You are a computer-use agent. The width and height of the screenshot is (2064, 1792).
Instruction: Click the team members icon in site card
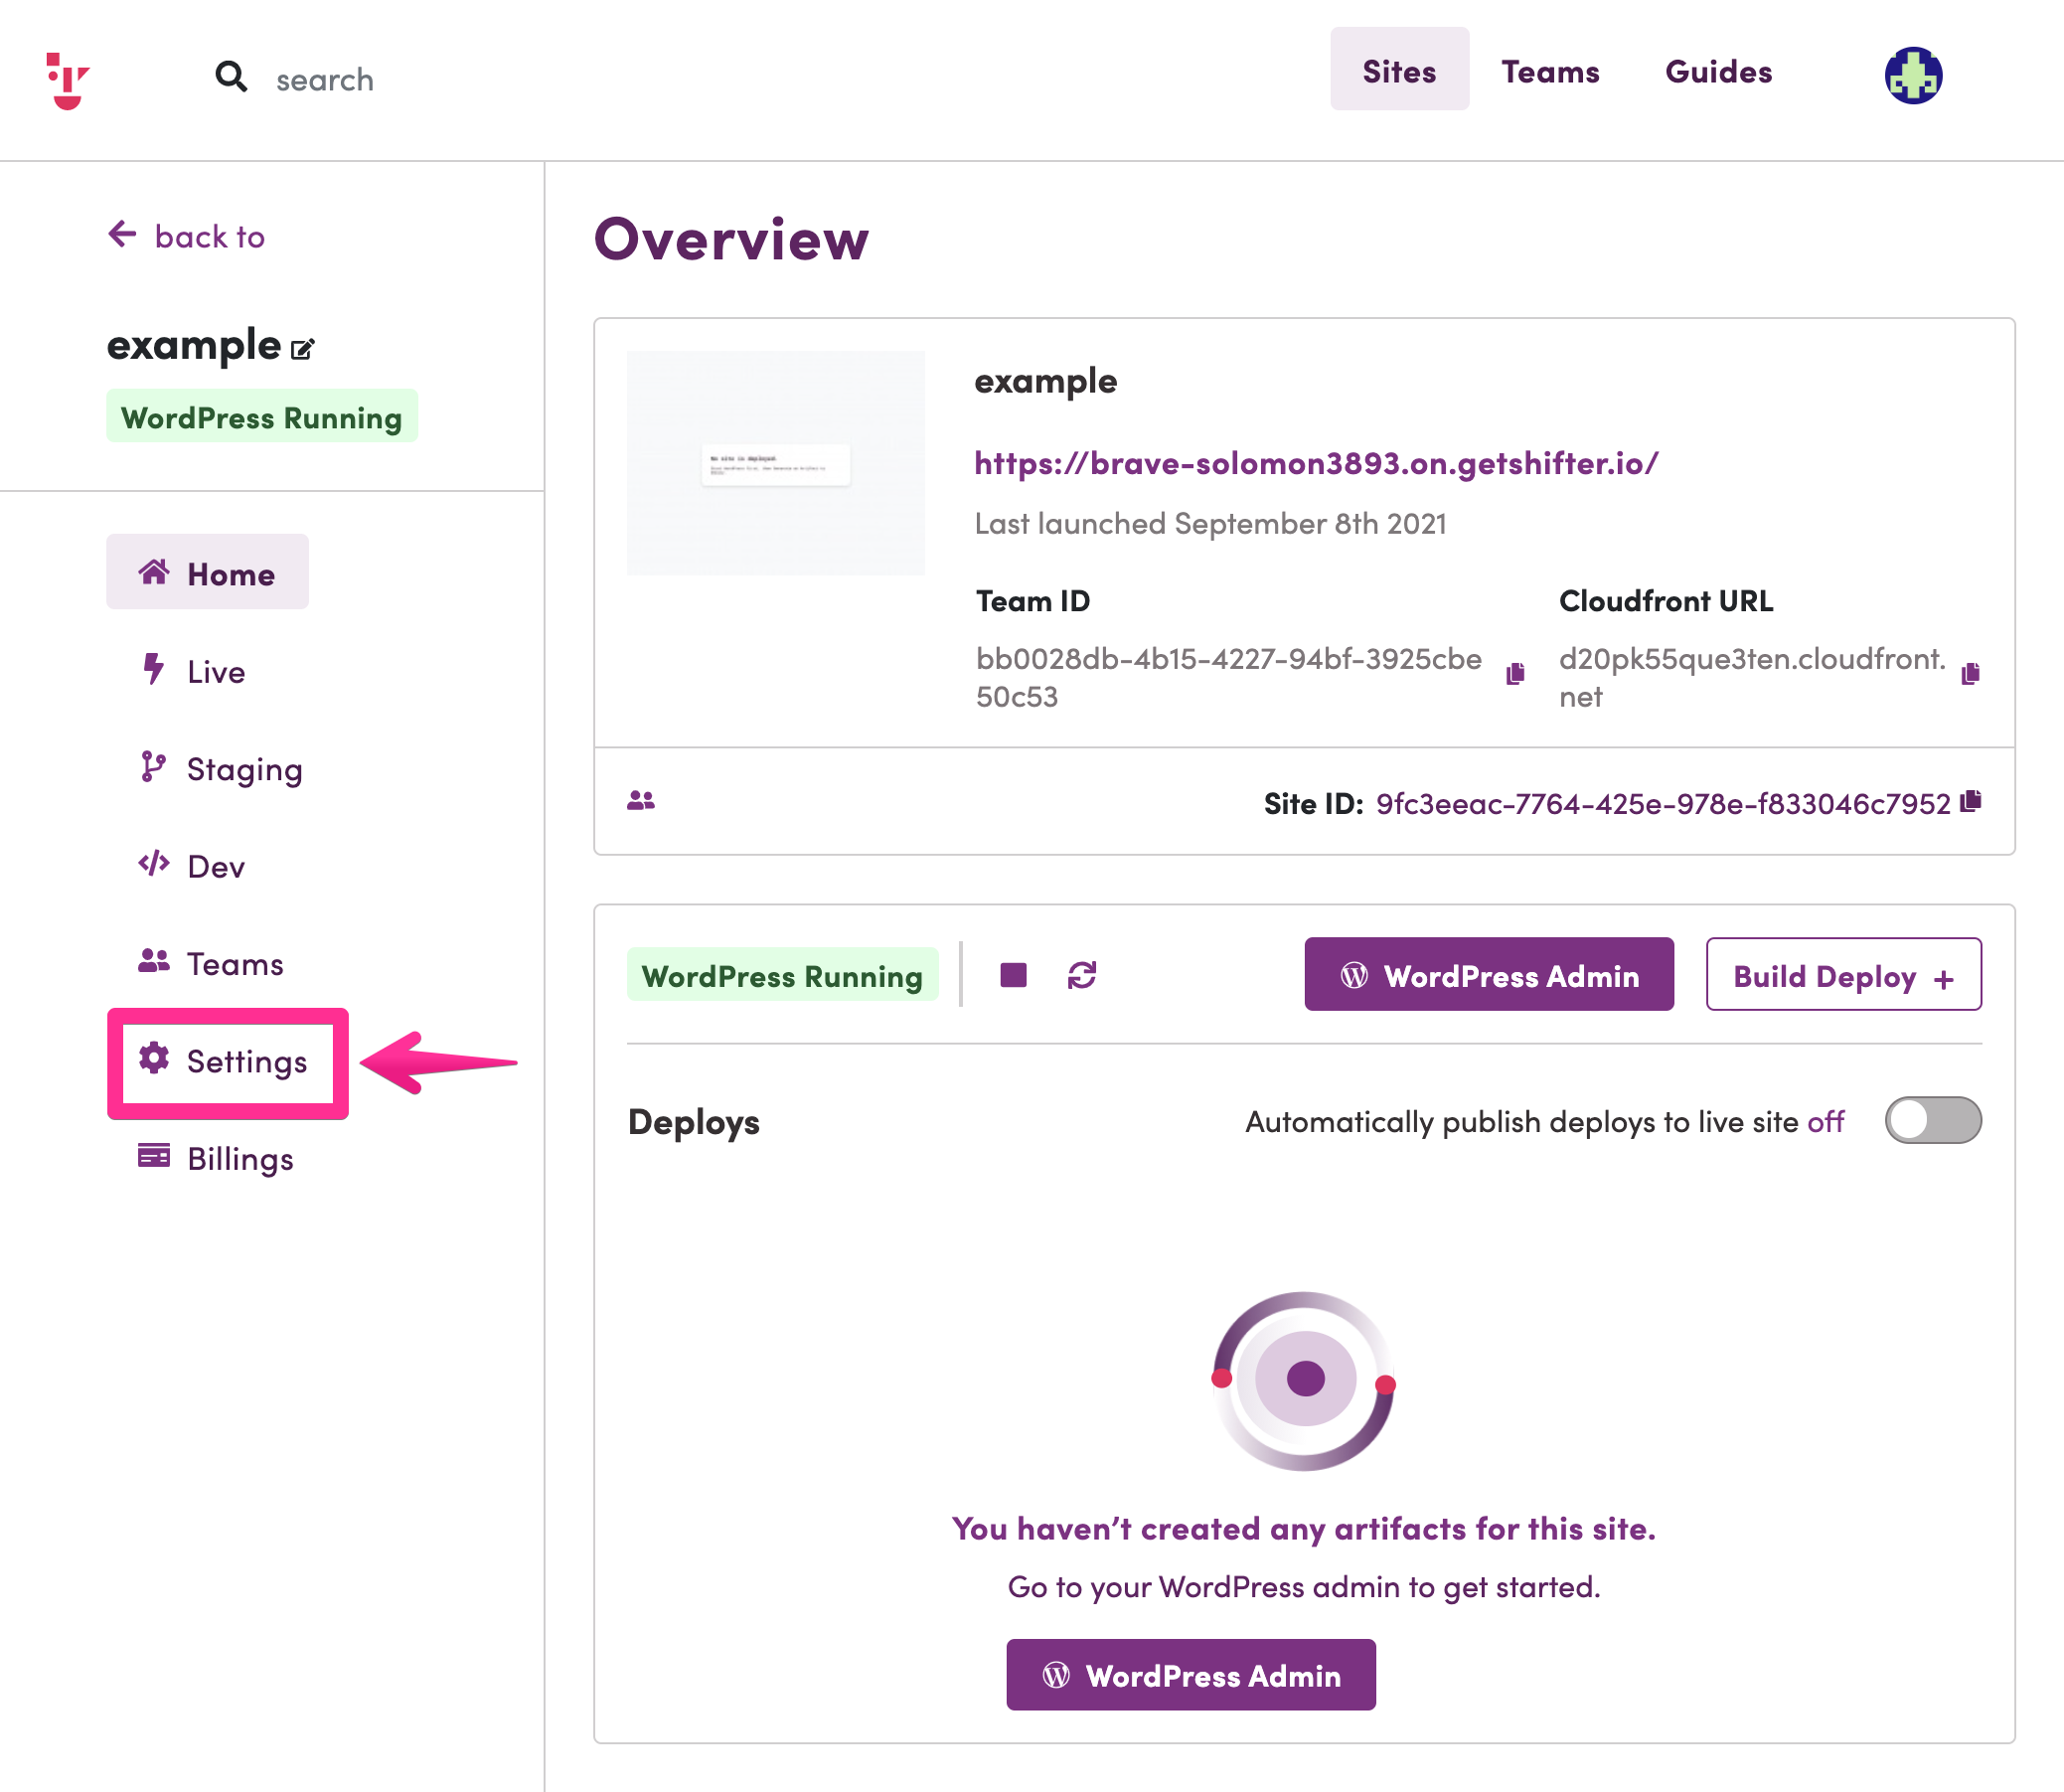(641, 800)
